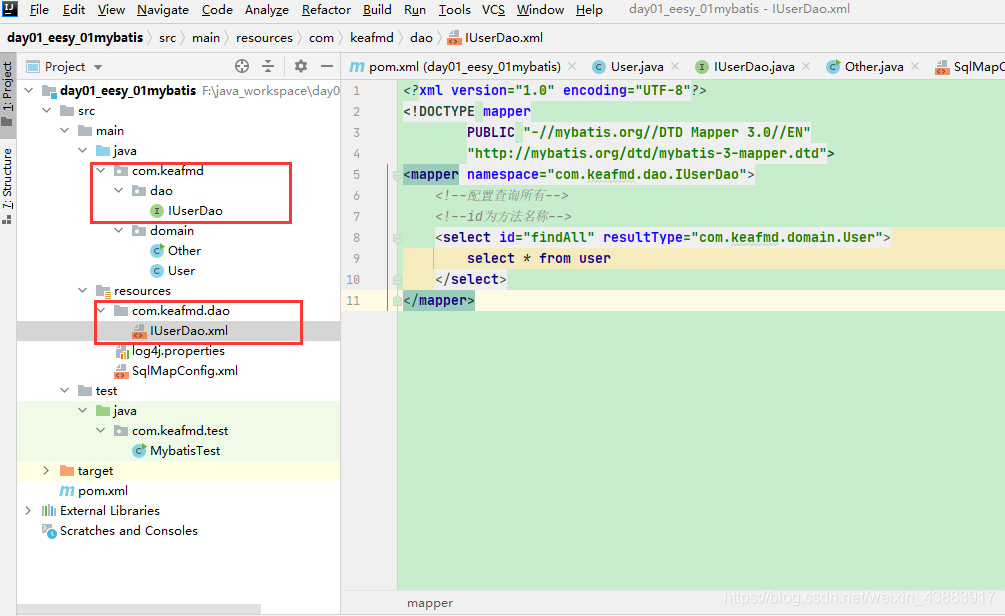Click the Other class icon in domain

click(x=156, y=251)
